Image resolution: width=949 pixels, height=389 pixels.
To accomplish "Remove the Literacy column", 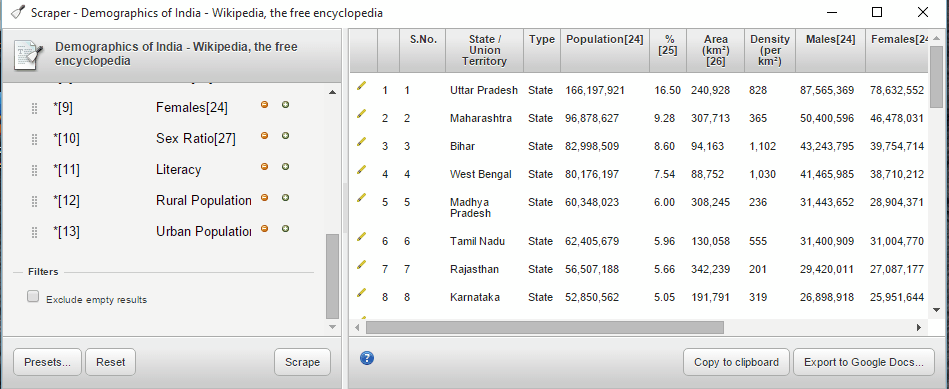I will tap(264, 166).
